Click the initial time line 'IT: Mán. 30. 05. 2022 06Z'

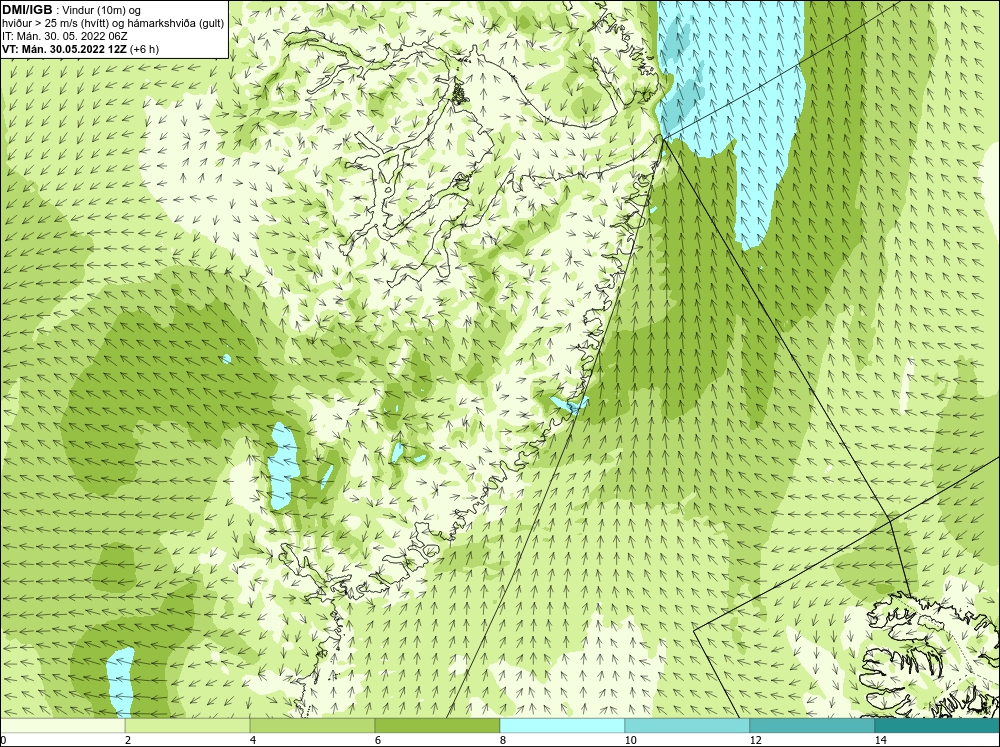tap(64, 36)
